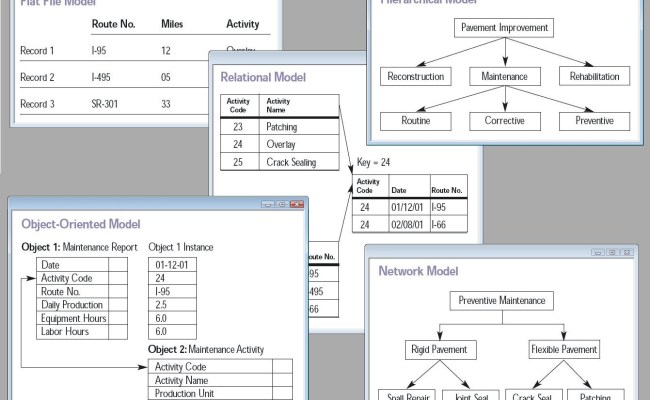Screen dimensions: 650x400
Task: Click the 01-12-01 instance value
Action: click(172, 264)
